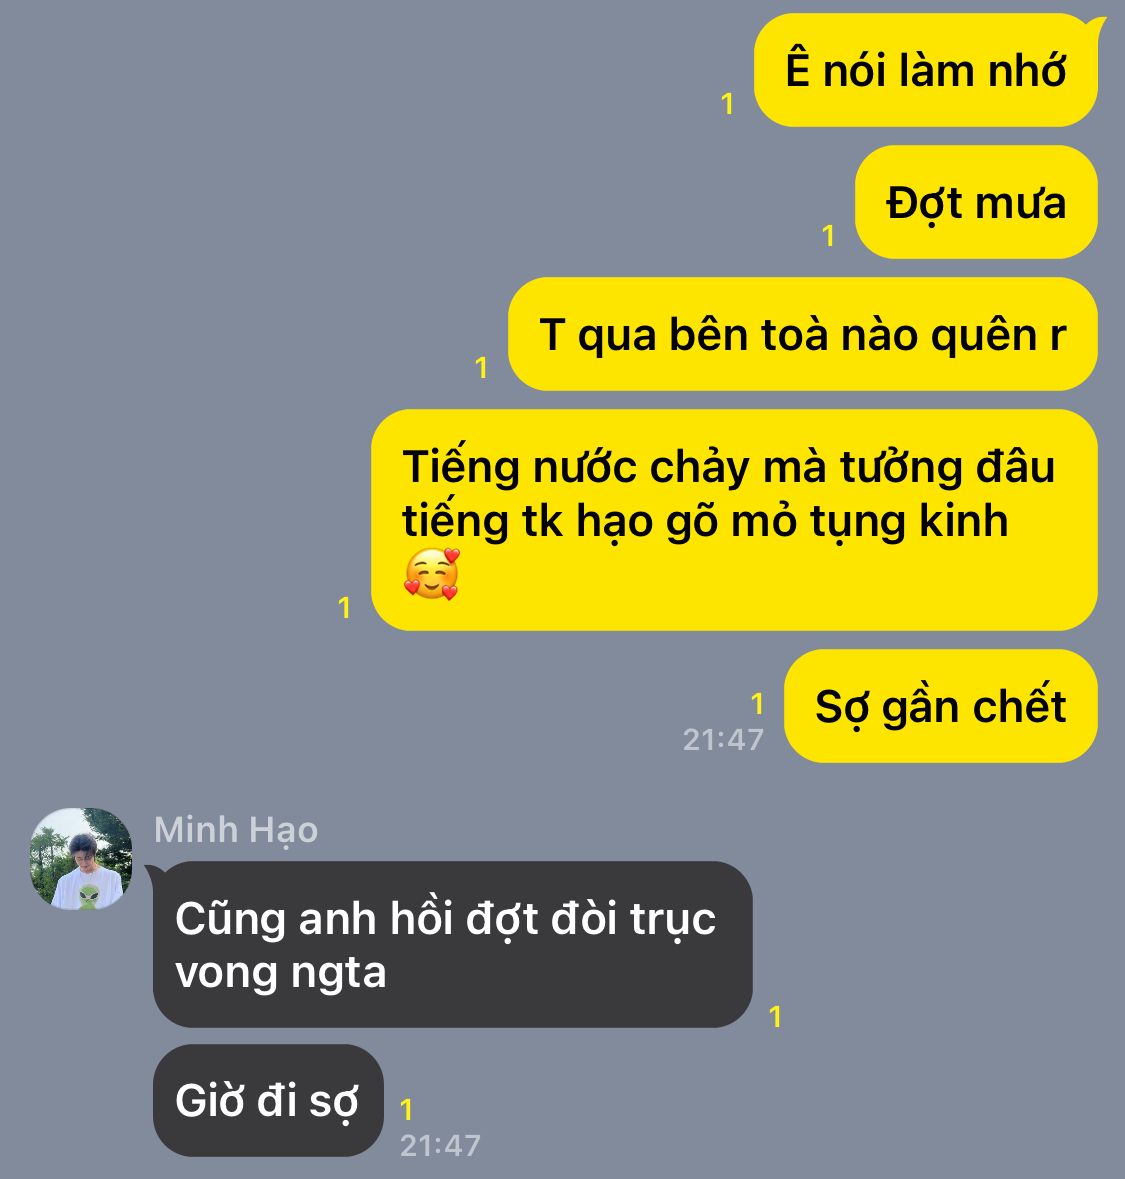Tap read count beside 'Tiếng nước chảy' message
The width and height of the screenshot is (1125, 1179).
(344, 608)
